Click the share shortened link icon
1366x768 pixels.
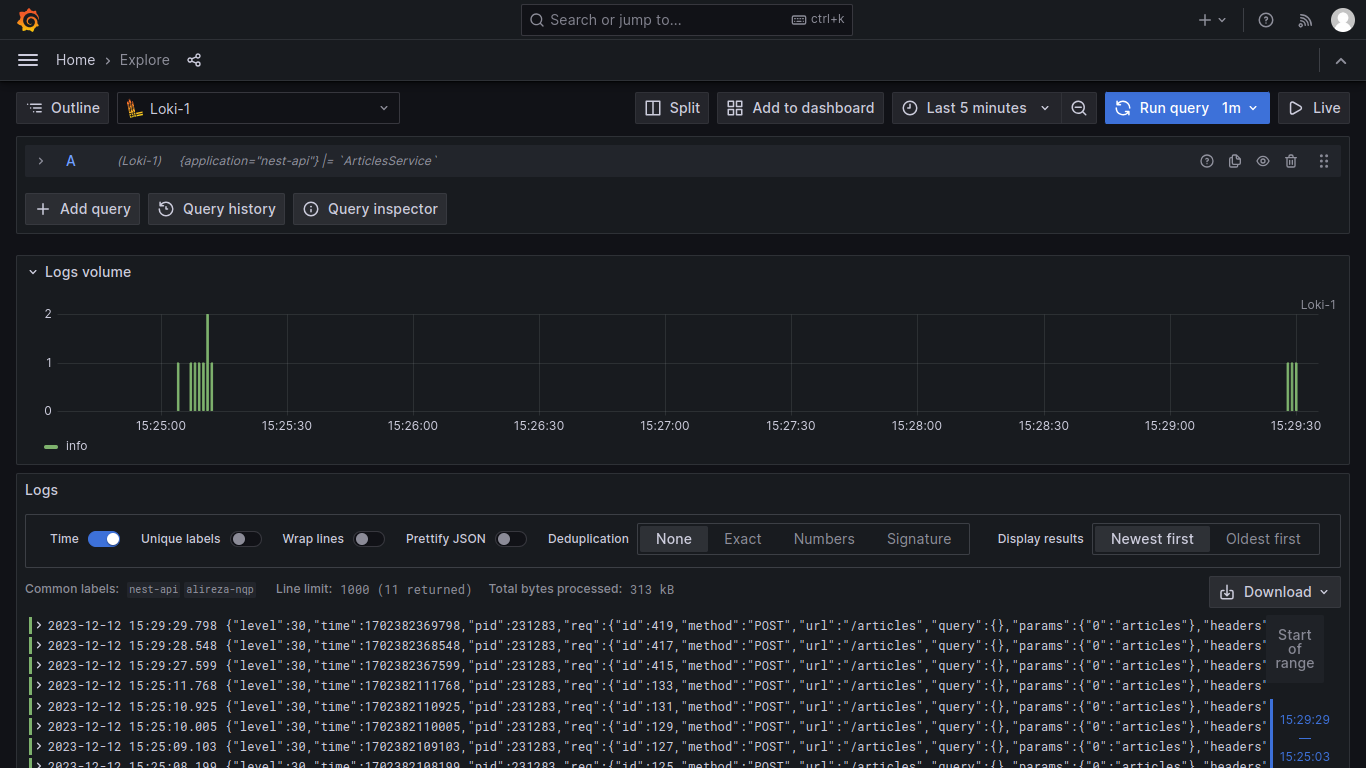(194, 60)
